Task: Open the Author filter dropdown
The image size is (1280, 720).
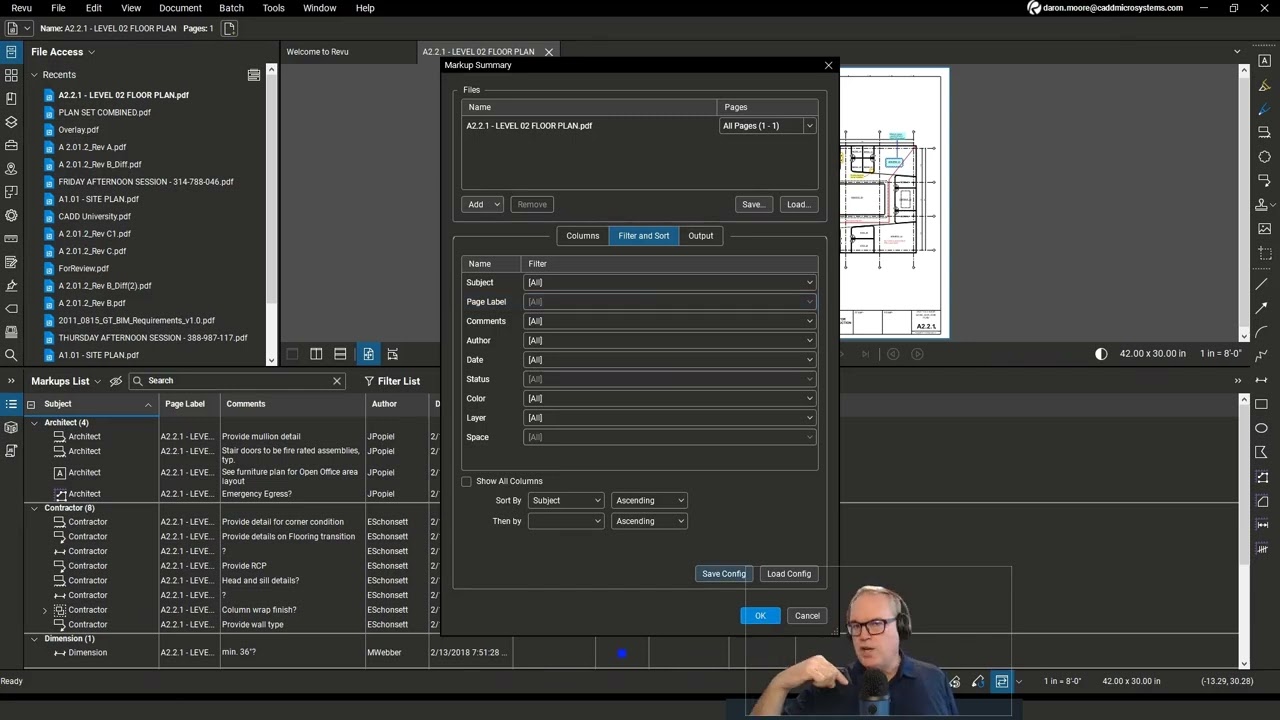Action: (670, 341)
